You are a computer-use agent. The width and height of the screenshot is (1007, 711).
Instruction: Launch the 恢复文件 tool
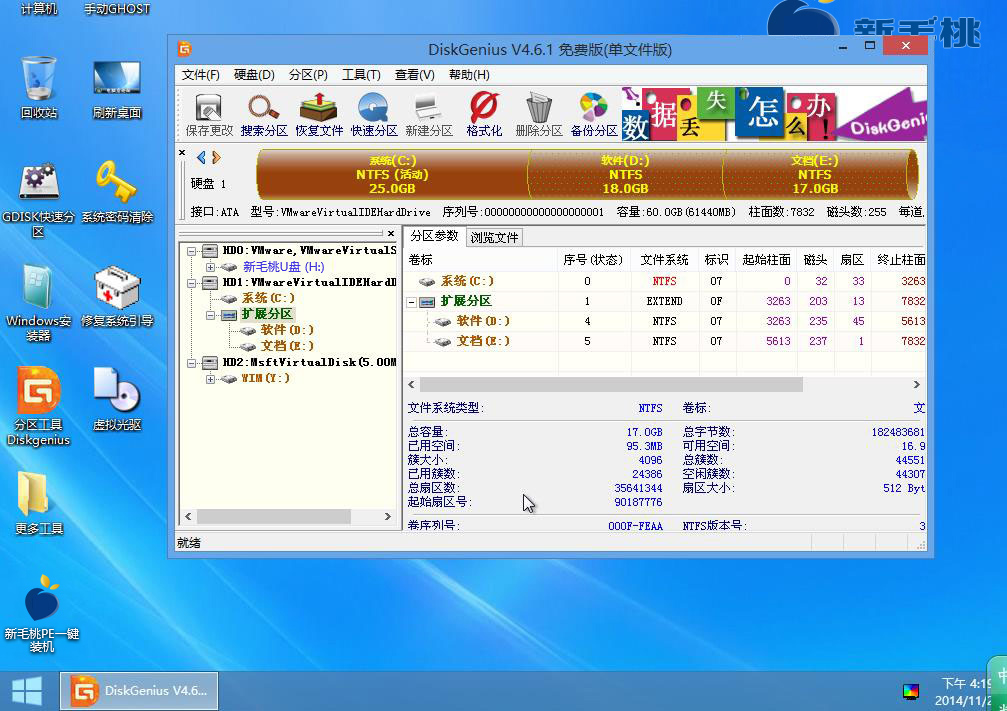tap(319, 114)
